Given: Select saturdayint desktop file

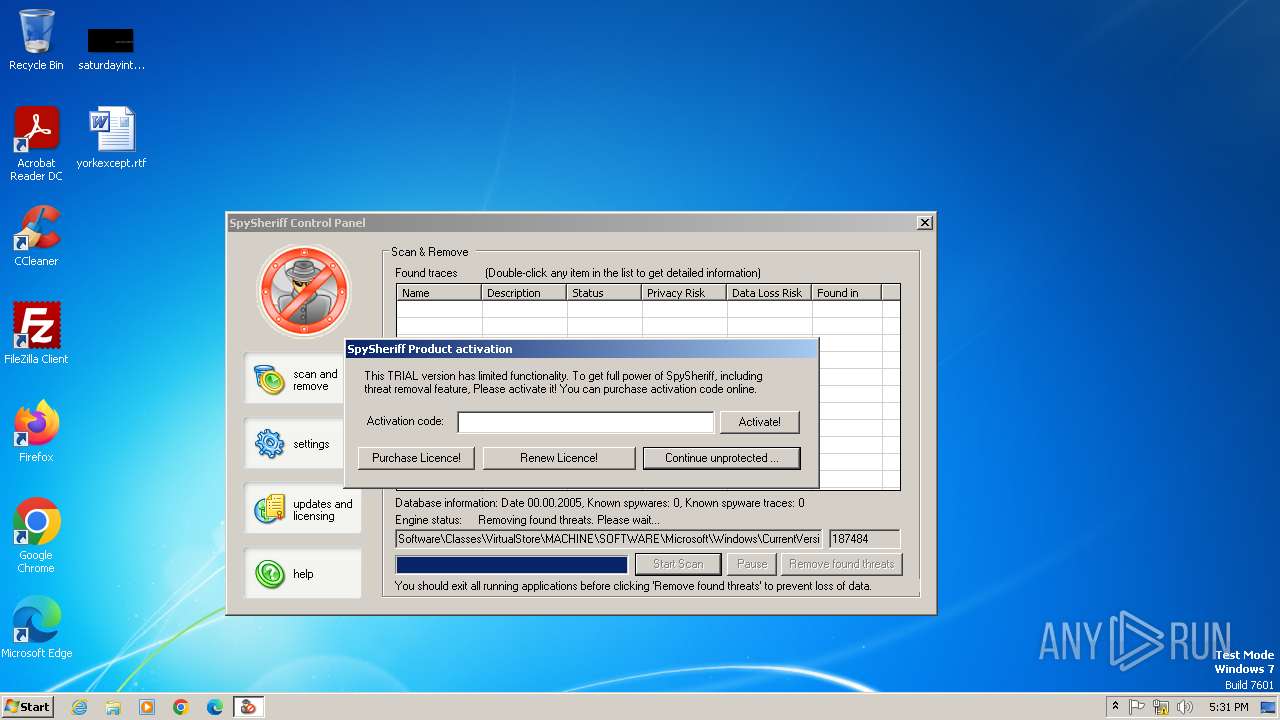Looking at the screenshot, I should click(111, 48).
